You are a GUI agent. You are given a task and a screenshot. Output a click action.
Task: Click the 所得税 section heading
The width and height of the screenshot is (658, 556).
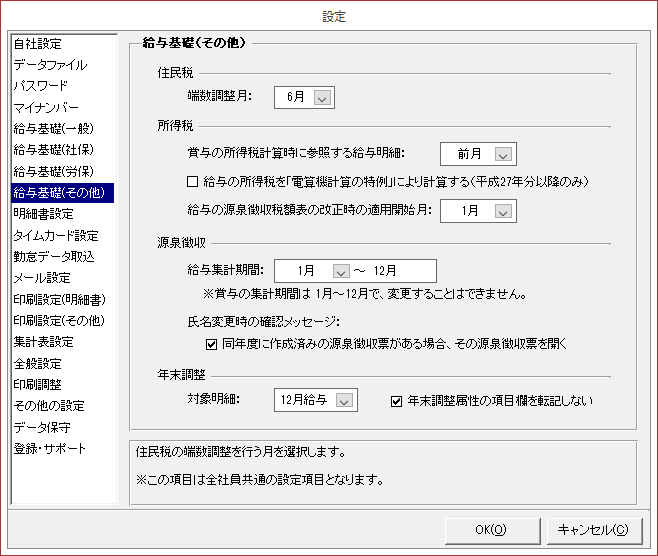(175, 126)
